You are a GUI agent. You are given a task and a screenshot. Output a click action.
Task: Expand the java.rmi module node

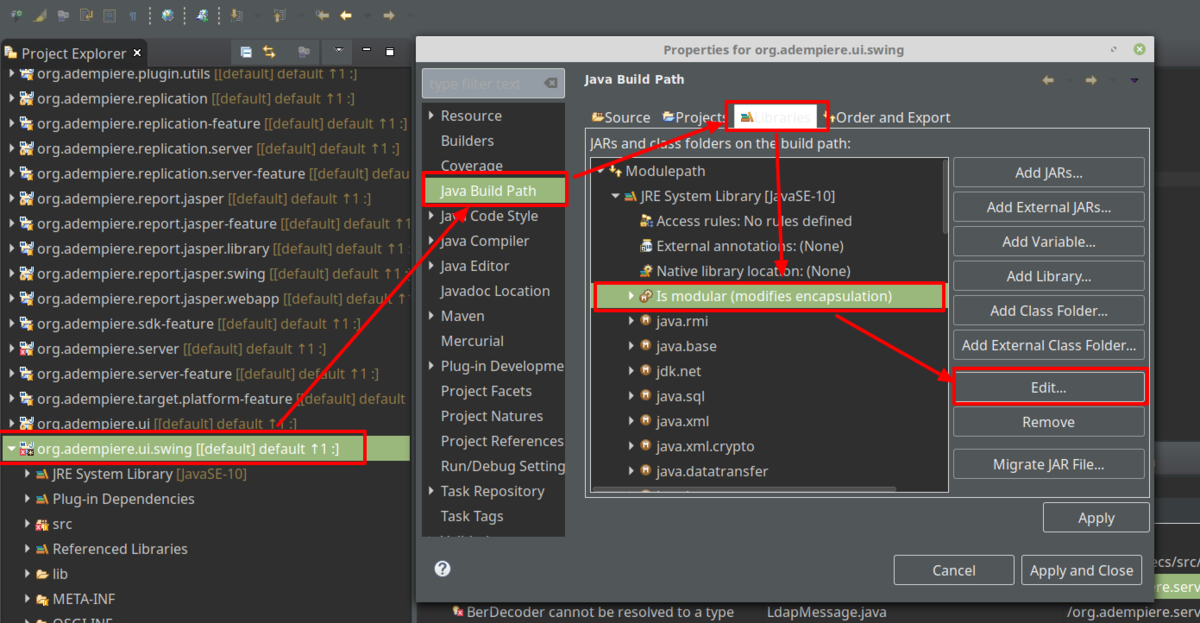(x=631, y=321)
